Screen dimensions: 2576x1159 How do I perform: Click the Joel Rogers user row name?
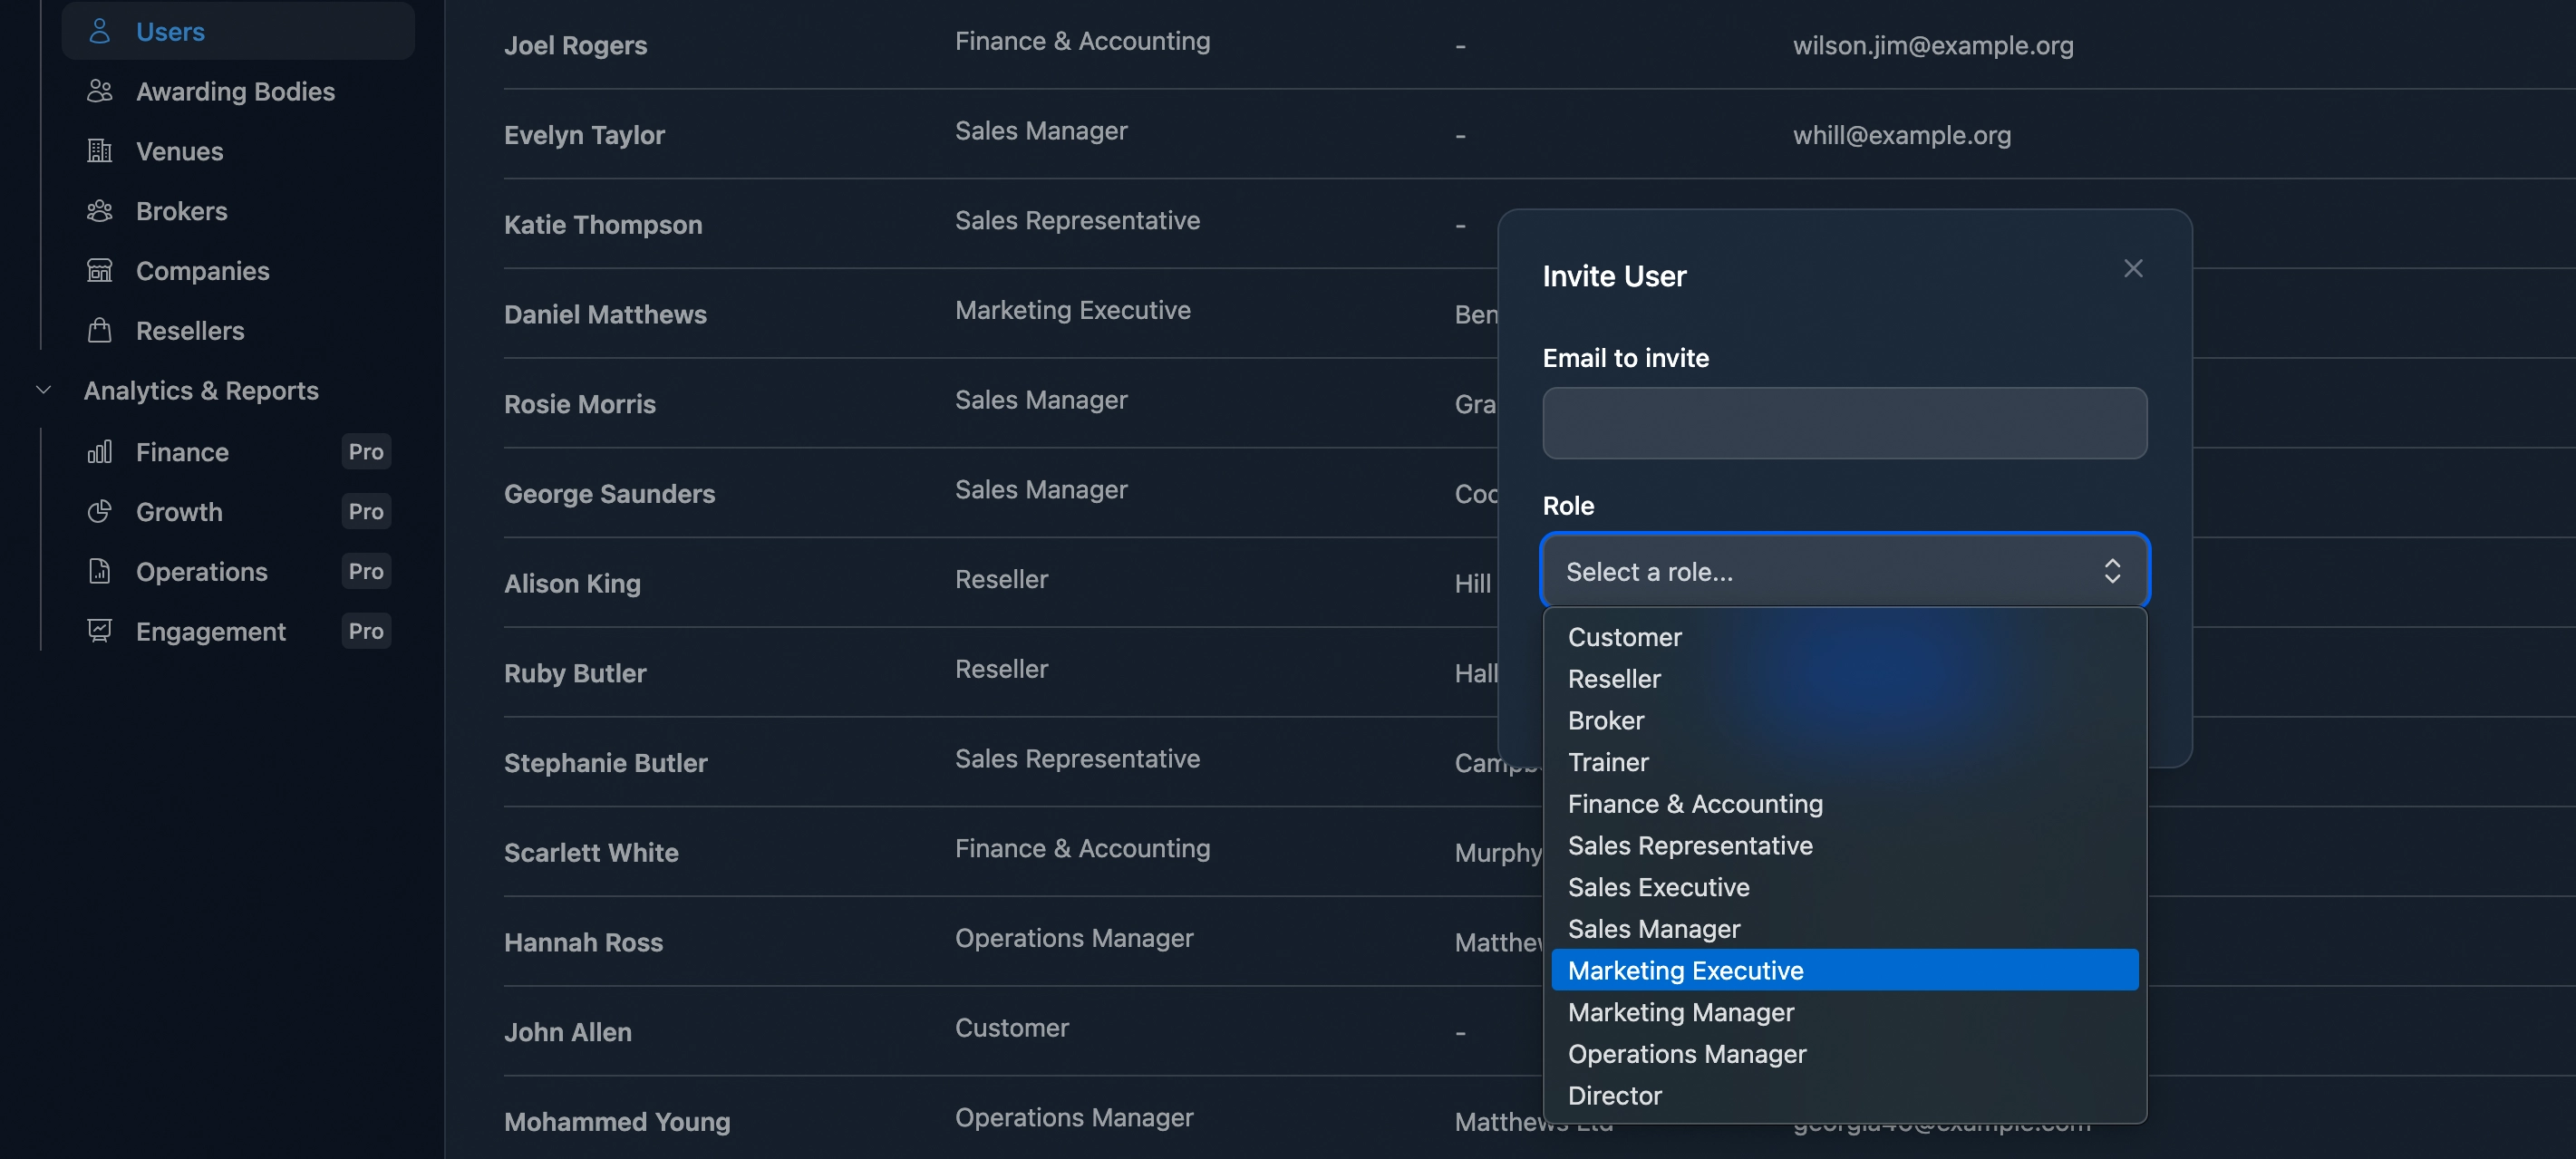click(x=575, y=45)
